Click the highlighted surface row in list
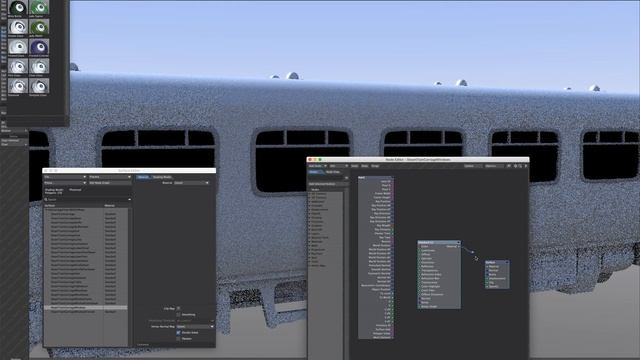640x360 pixels. tap(85, 307)
